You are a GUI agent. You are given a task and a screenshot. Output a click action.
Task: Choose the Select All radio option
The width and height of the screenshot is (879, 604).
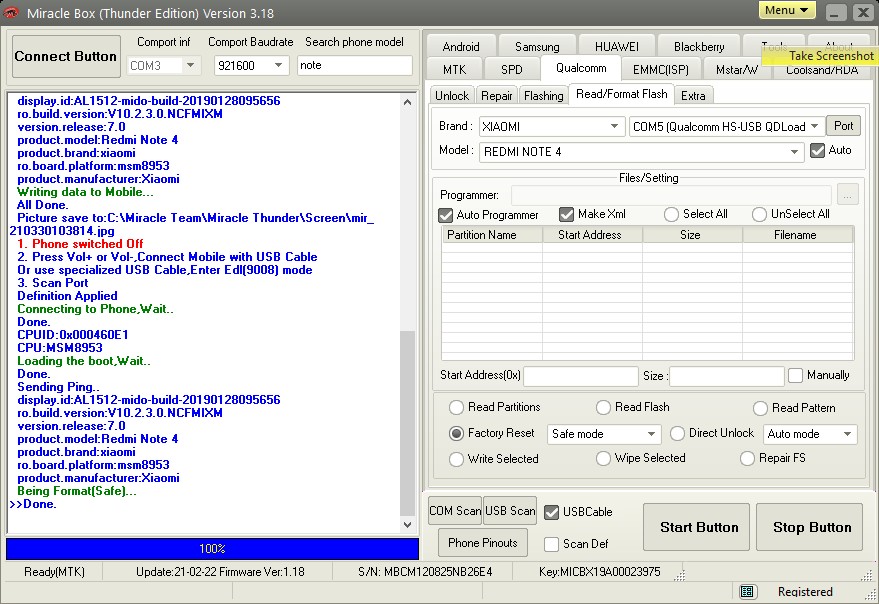671,214
